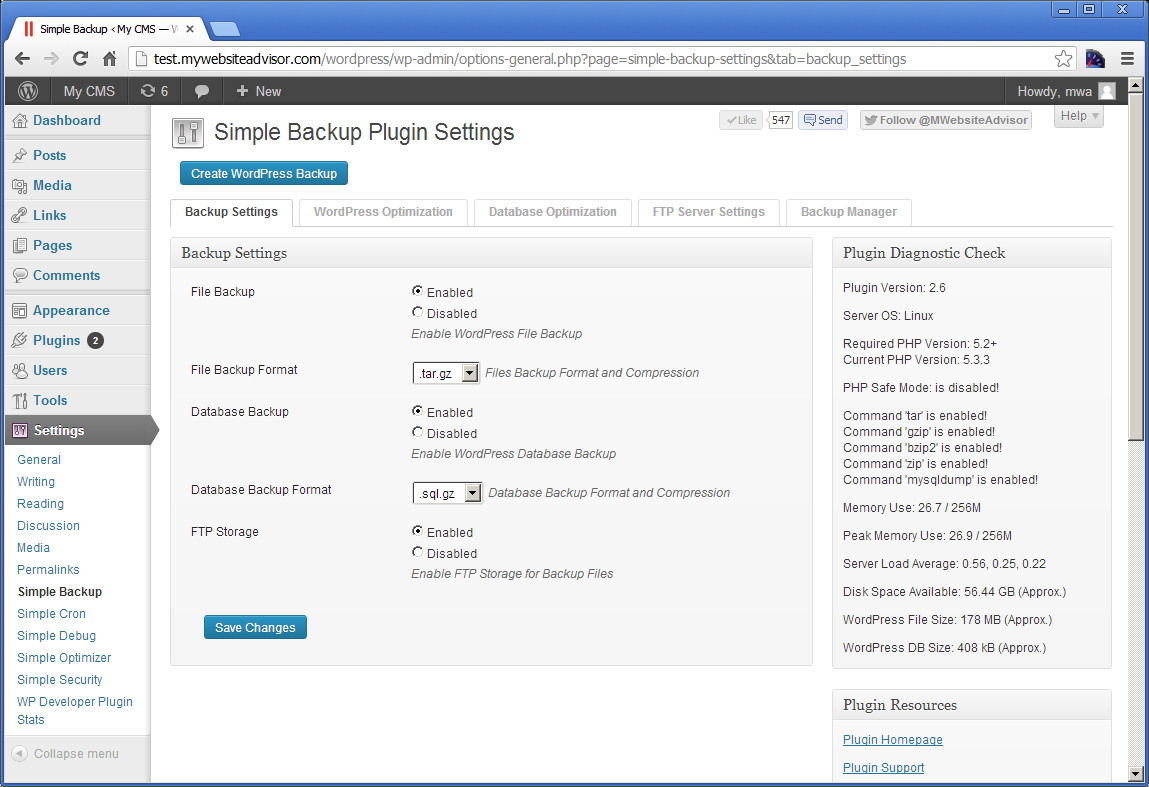Open Reading settings submenu link
This screenshot has height=787, width=1149.
click(40, 503)
